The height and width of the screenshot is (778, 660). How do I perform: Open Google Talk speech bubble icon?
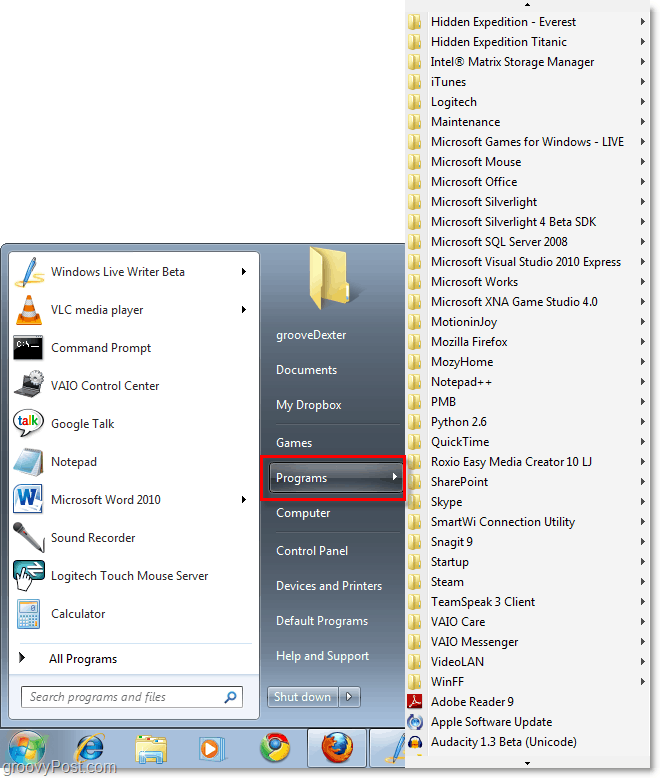click(28, 423)
